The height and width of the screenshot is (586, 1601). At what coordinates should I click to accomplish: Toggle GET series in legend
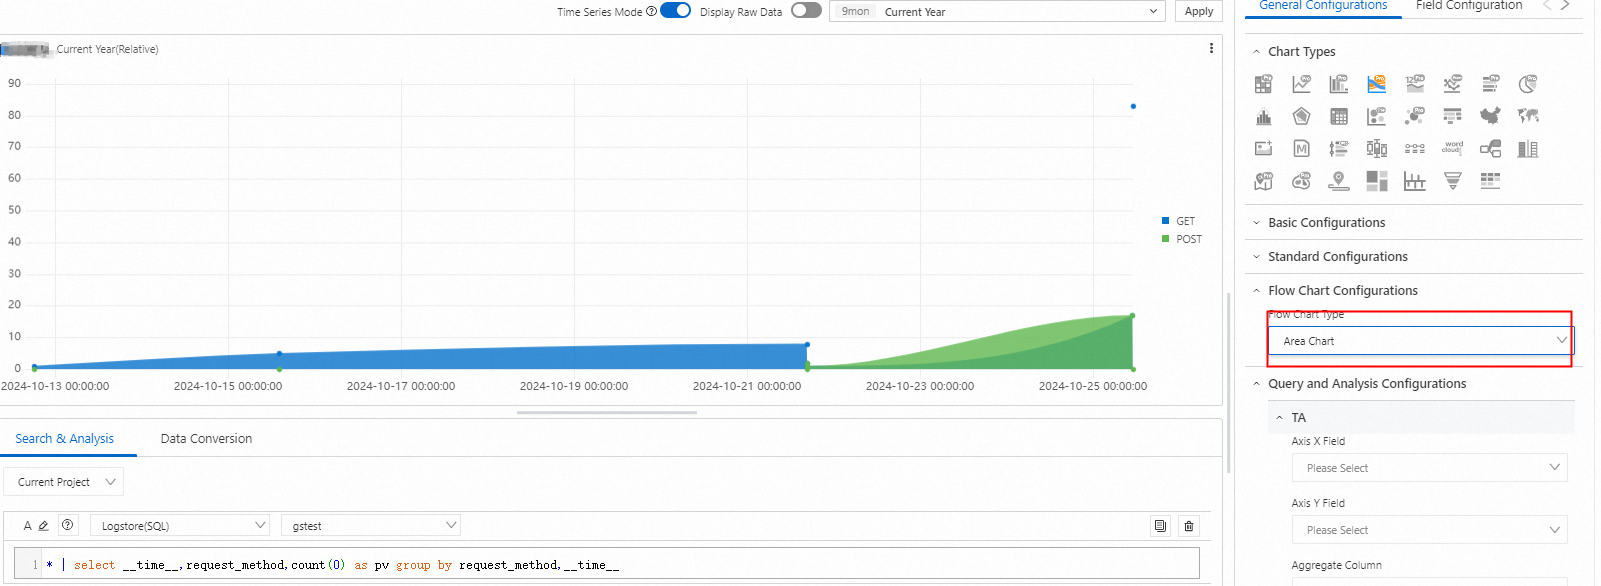click(1178, 221)
